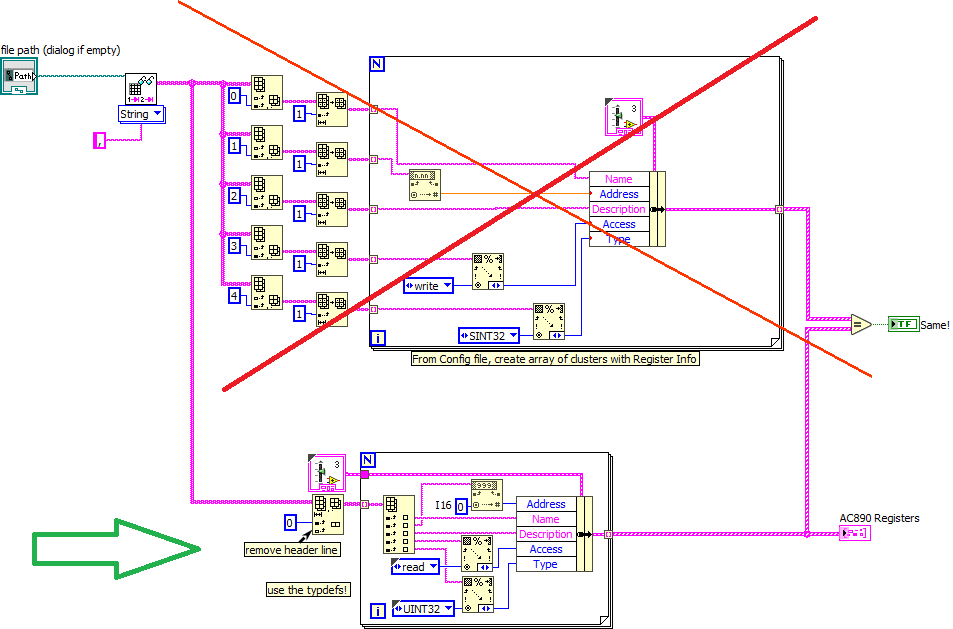Click the 'file path (dialog if empty)' label
Viewport: 953px width, 629px height.
(x=61, y=50)
